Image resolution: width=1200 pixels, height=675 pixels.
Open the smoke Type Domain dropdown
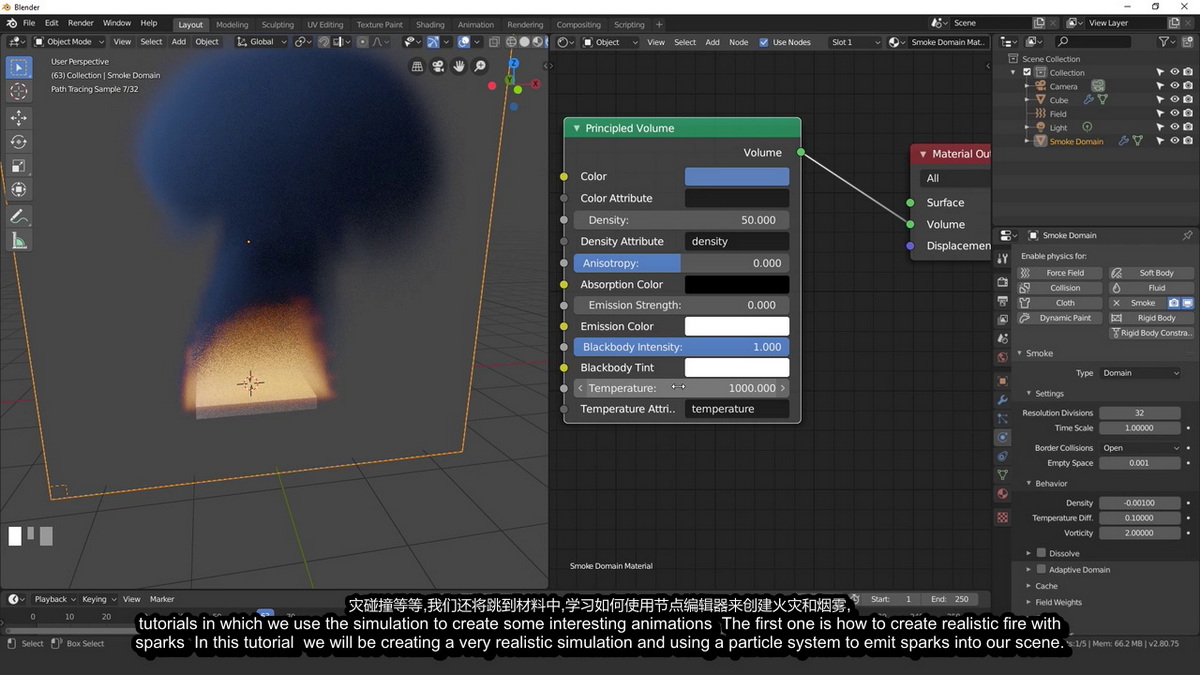[1141, 373]
